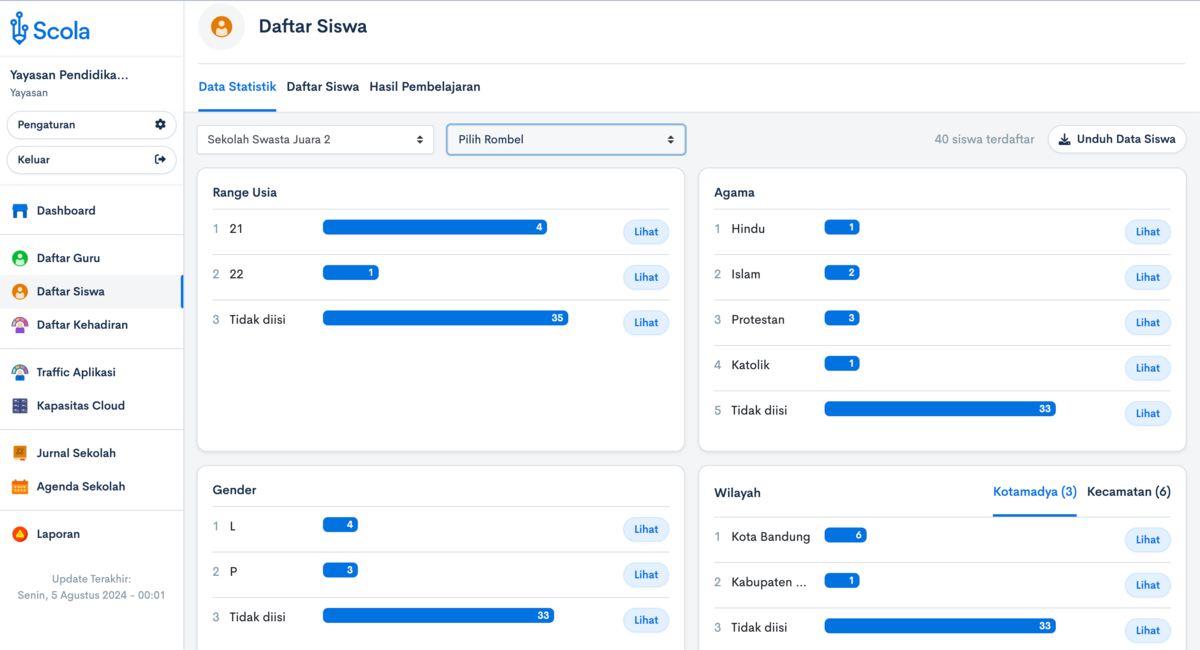Screen dimensions: 1200x650
Task: Open the Traffic Aplikasi icon
Action: tap(20, 372)
